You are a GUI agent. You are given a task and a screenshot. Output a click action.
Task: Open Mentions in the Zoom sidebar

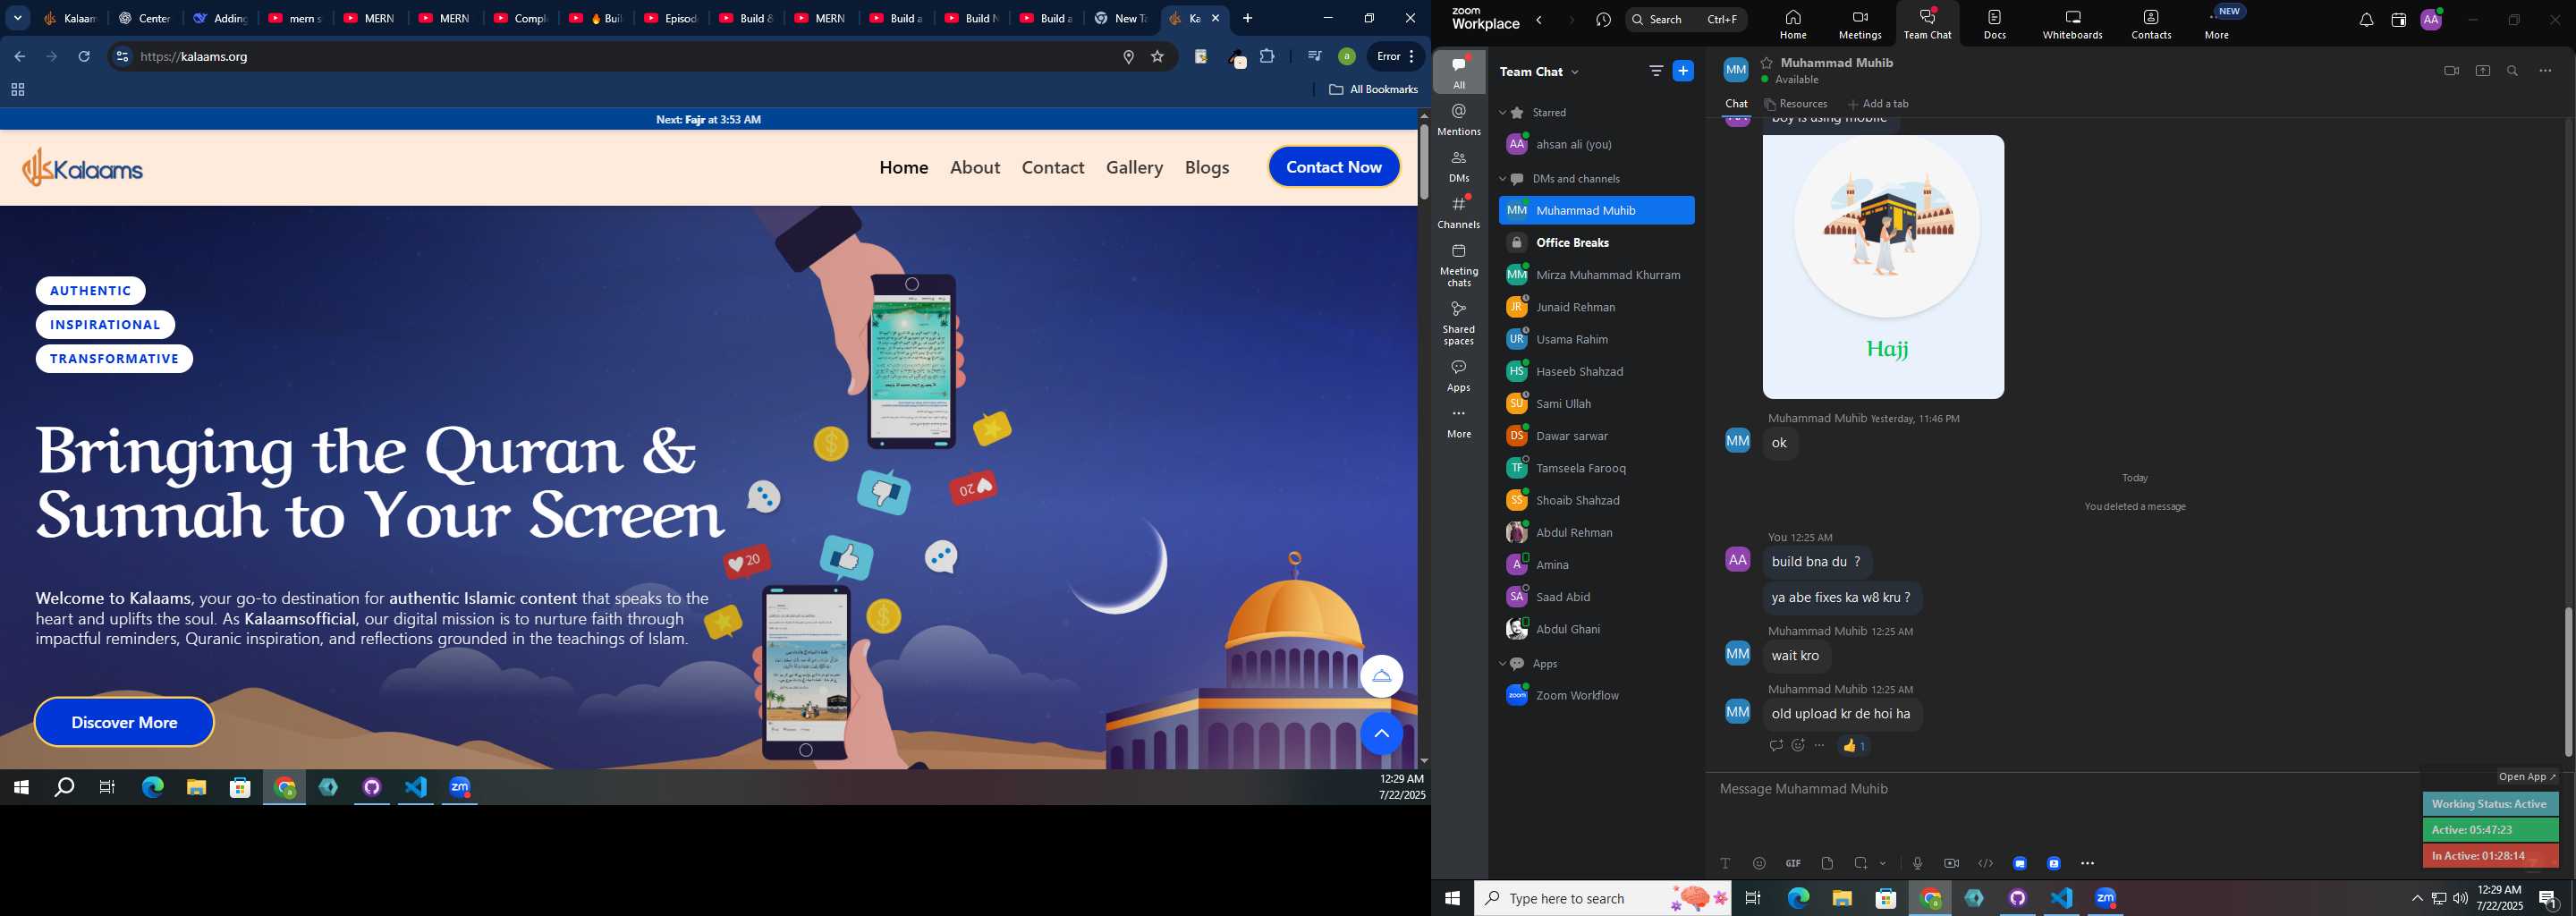(x=1459, y=120)
